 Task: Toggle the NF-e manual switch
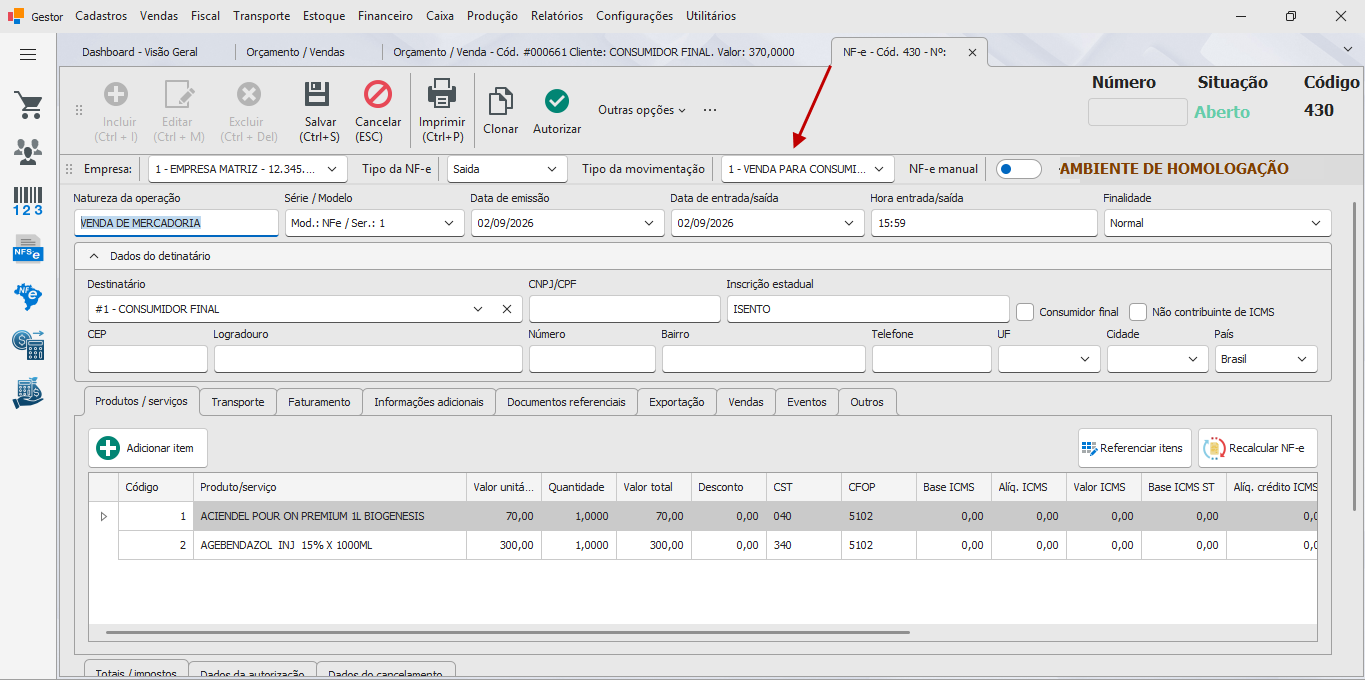1019,169
